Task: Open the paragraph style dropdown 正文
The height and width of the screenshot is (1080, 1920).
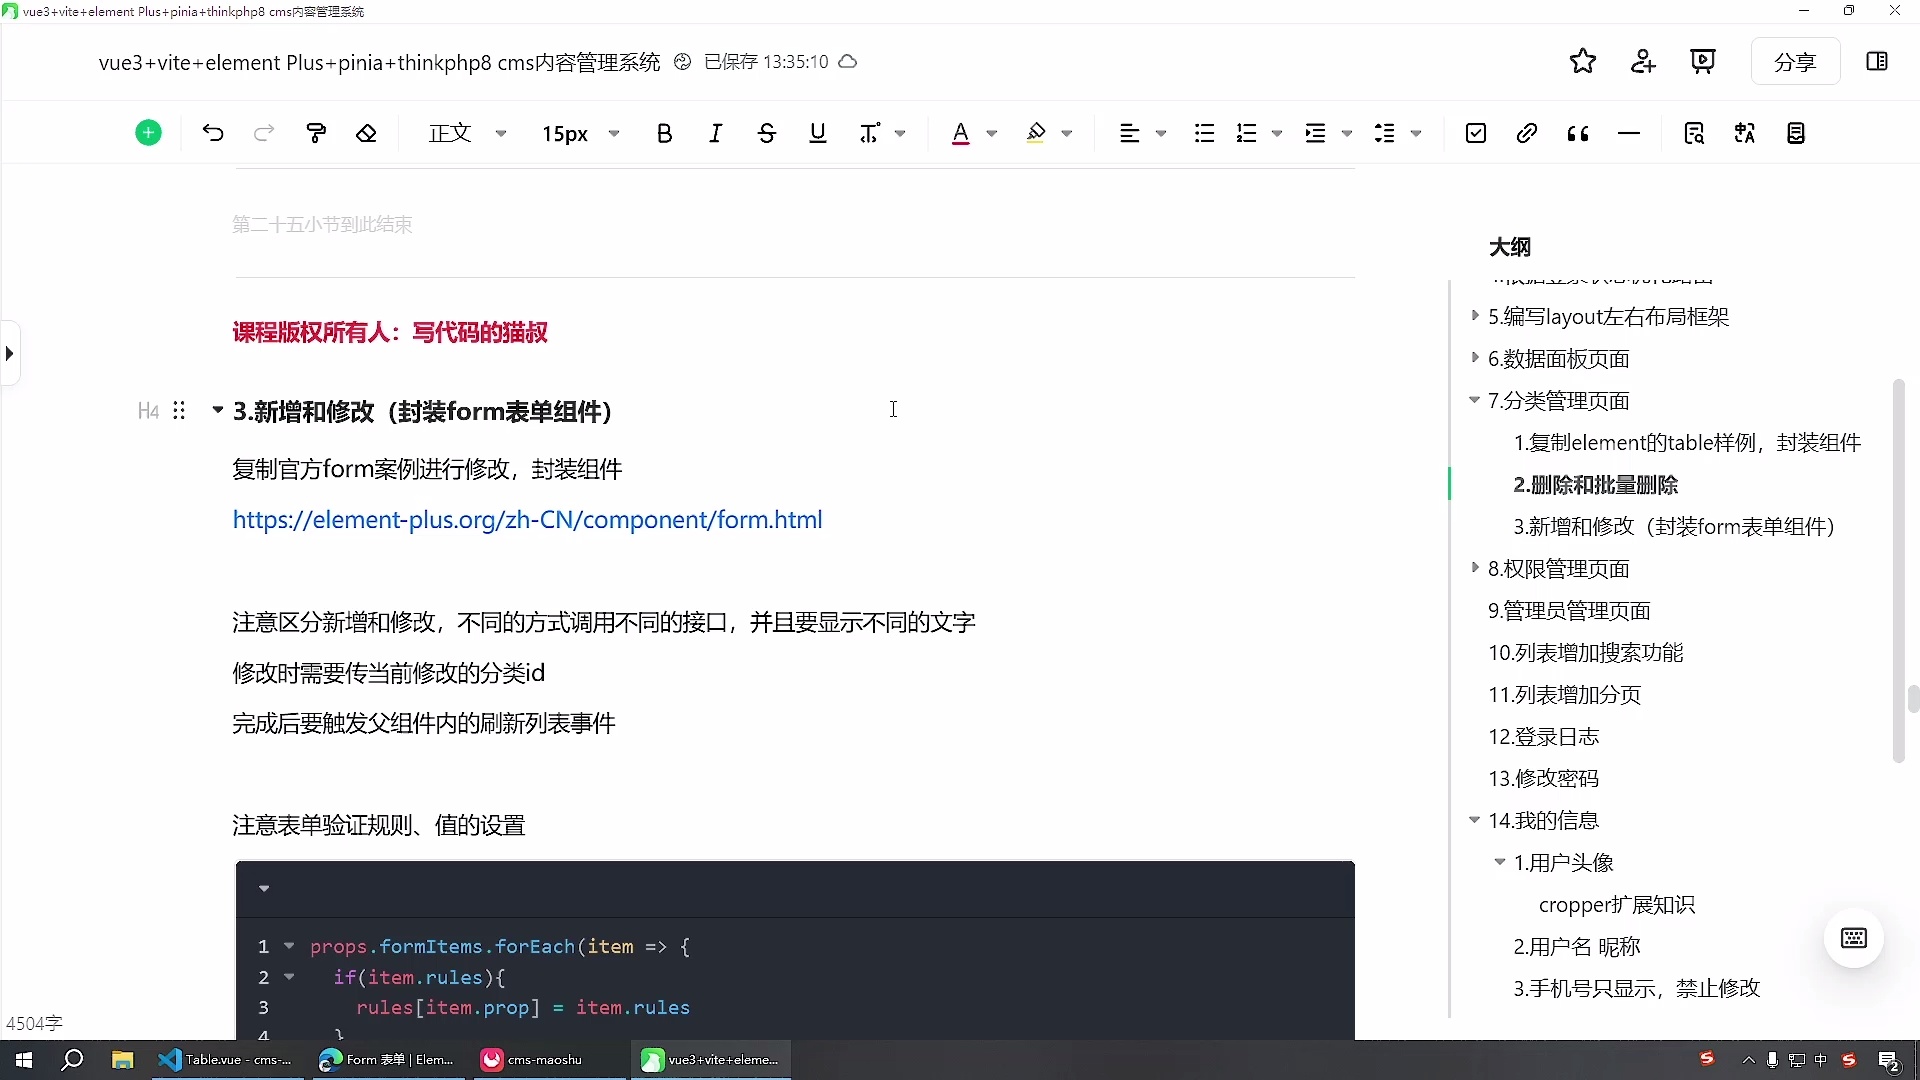Action: tap(468, 133)
